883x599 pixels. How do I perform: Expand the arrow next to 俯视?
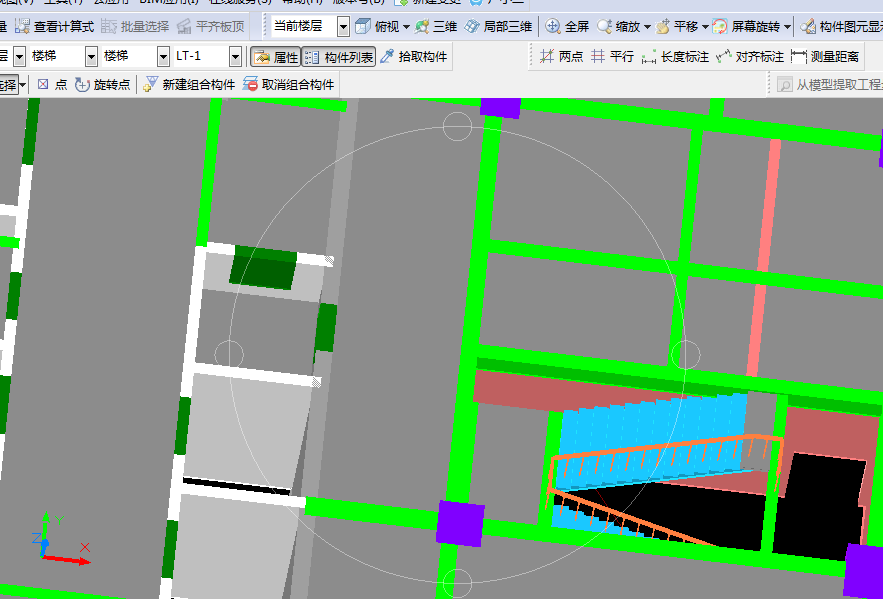click(406, 27)
